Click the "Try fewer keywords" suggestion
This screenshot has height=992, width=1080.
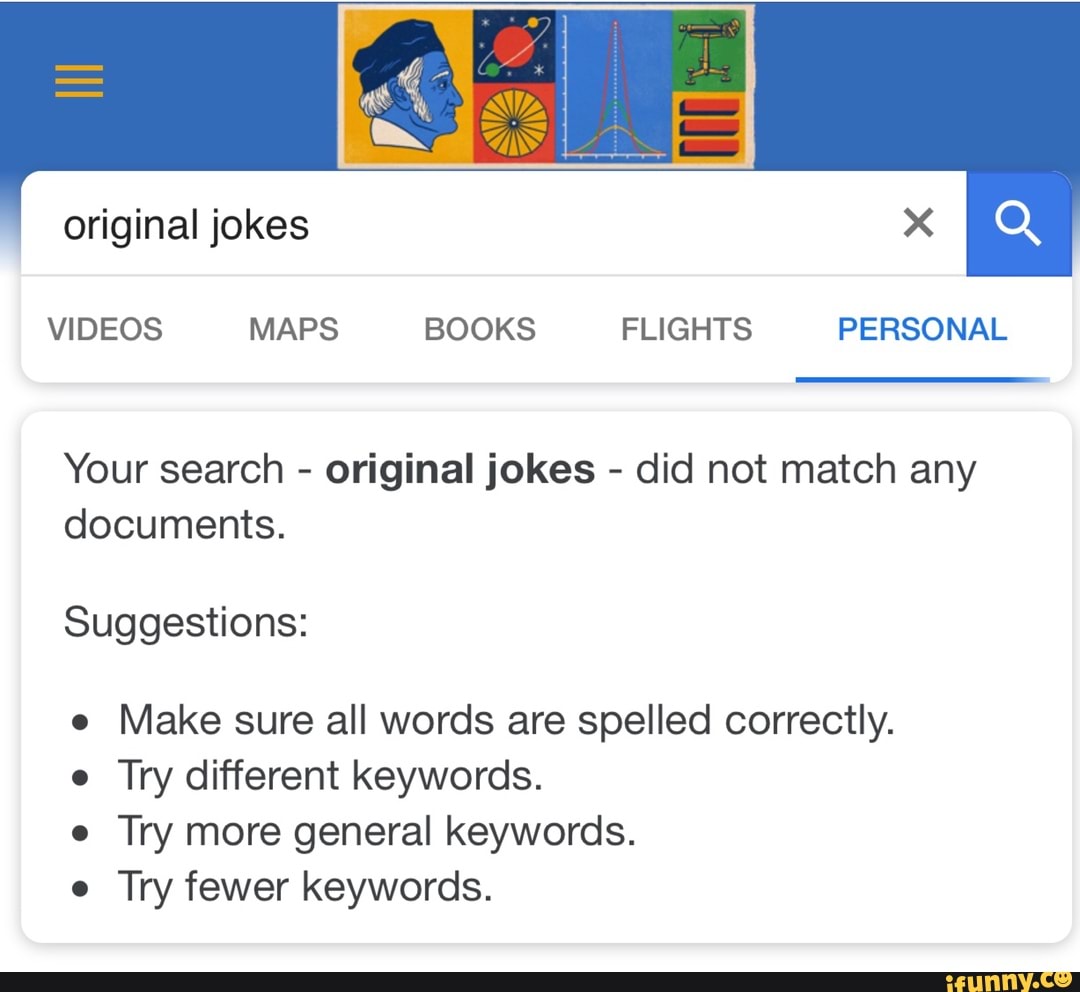(305, 886)
